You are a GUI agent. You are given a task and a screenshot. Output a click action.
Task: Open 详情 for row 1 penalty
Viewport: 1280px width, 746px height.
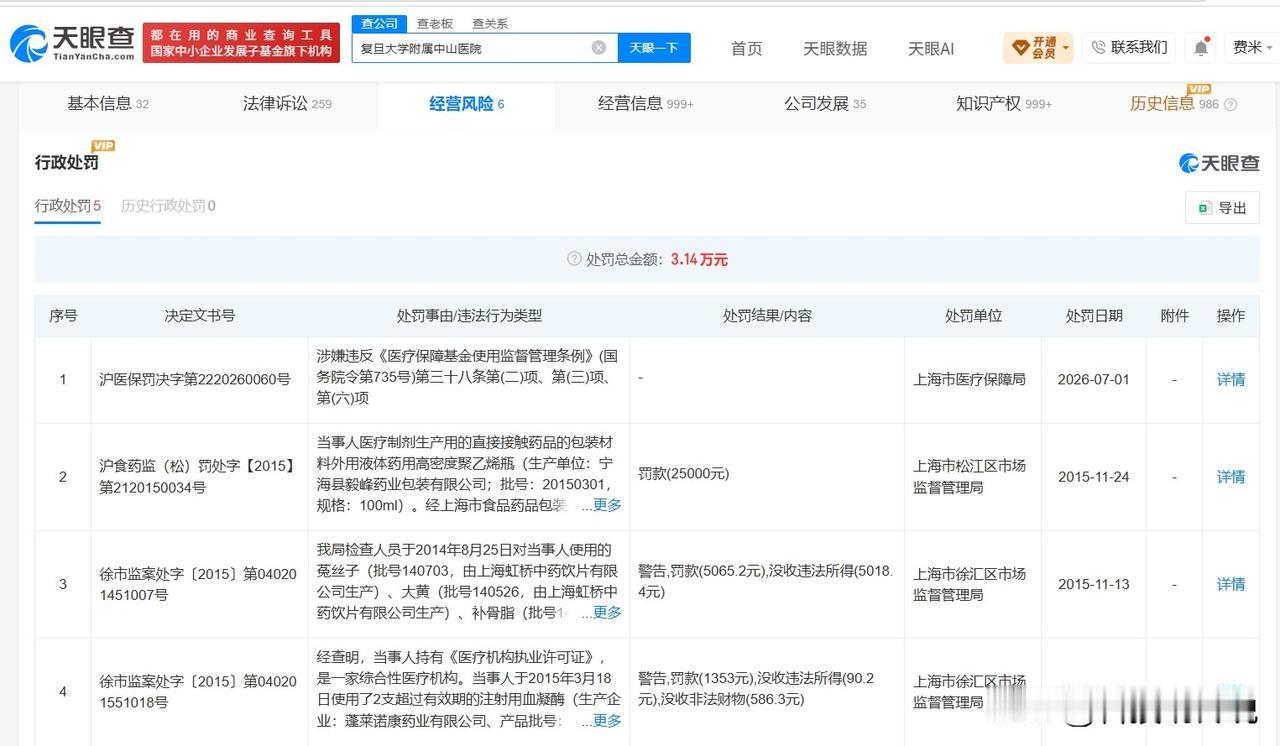click(1231, 380)
